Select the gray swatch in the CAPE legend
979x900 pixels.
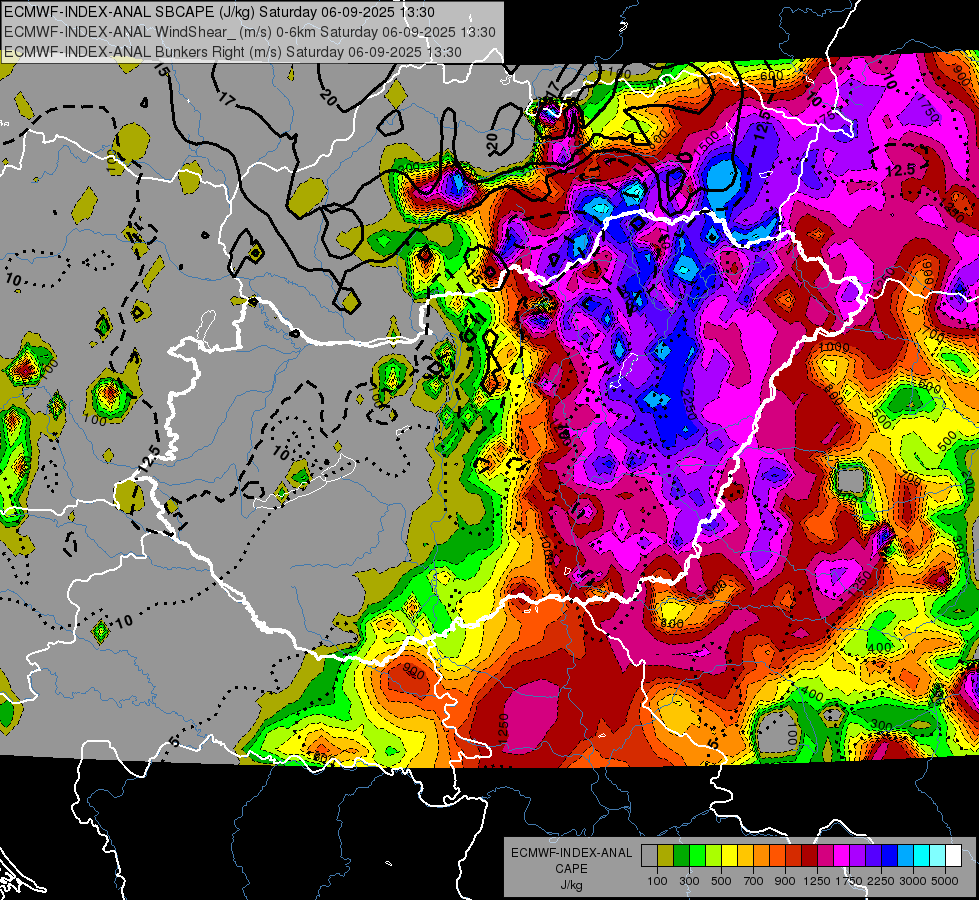click(649, 856)
